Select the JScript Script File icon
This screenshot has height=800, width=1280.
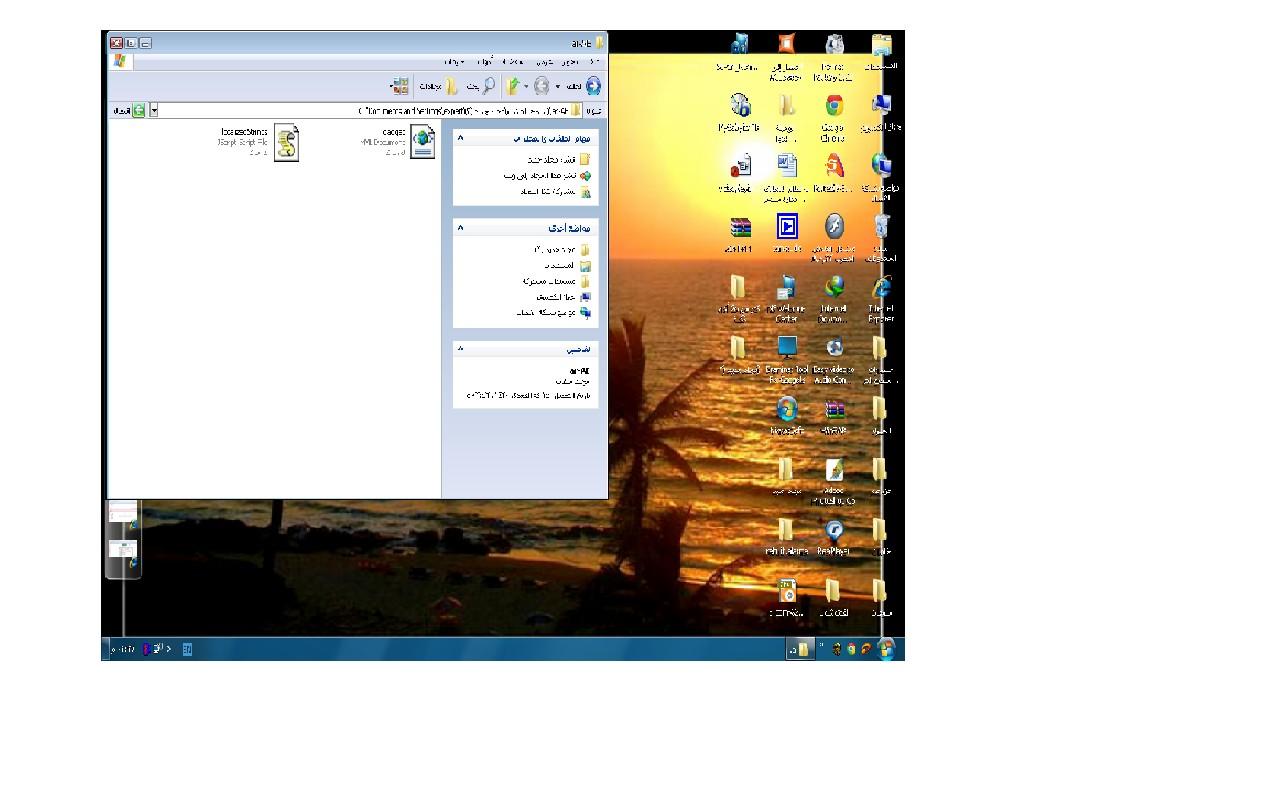click(287, 142)
